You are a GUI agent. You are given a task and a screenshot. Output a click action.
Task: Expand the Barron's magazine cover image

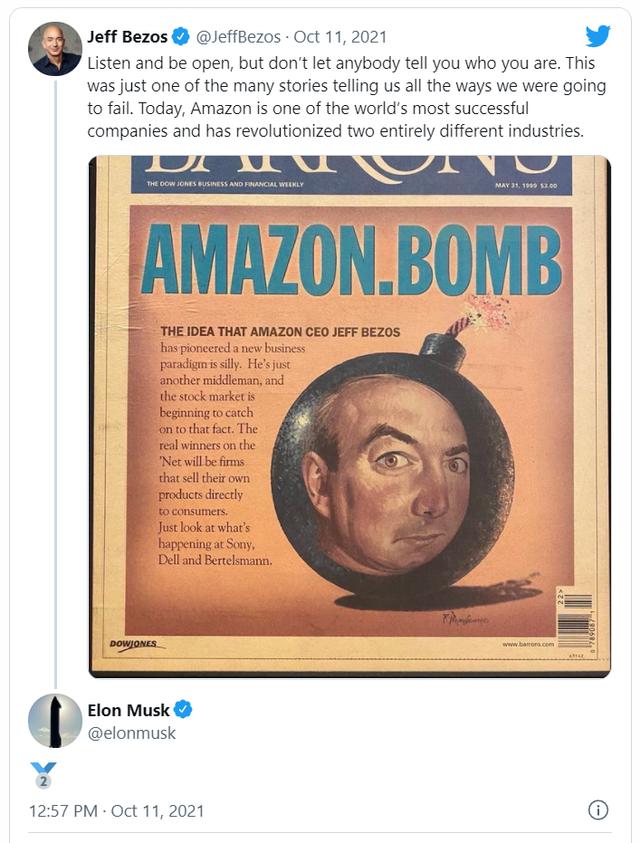(349, 416)
